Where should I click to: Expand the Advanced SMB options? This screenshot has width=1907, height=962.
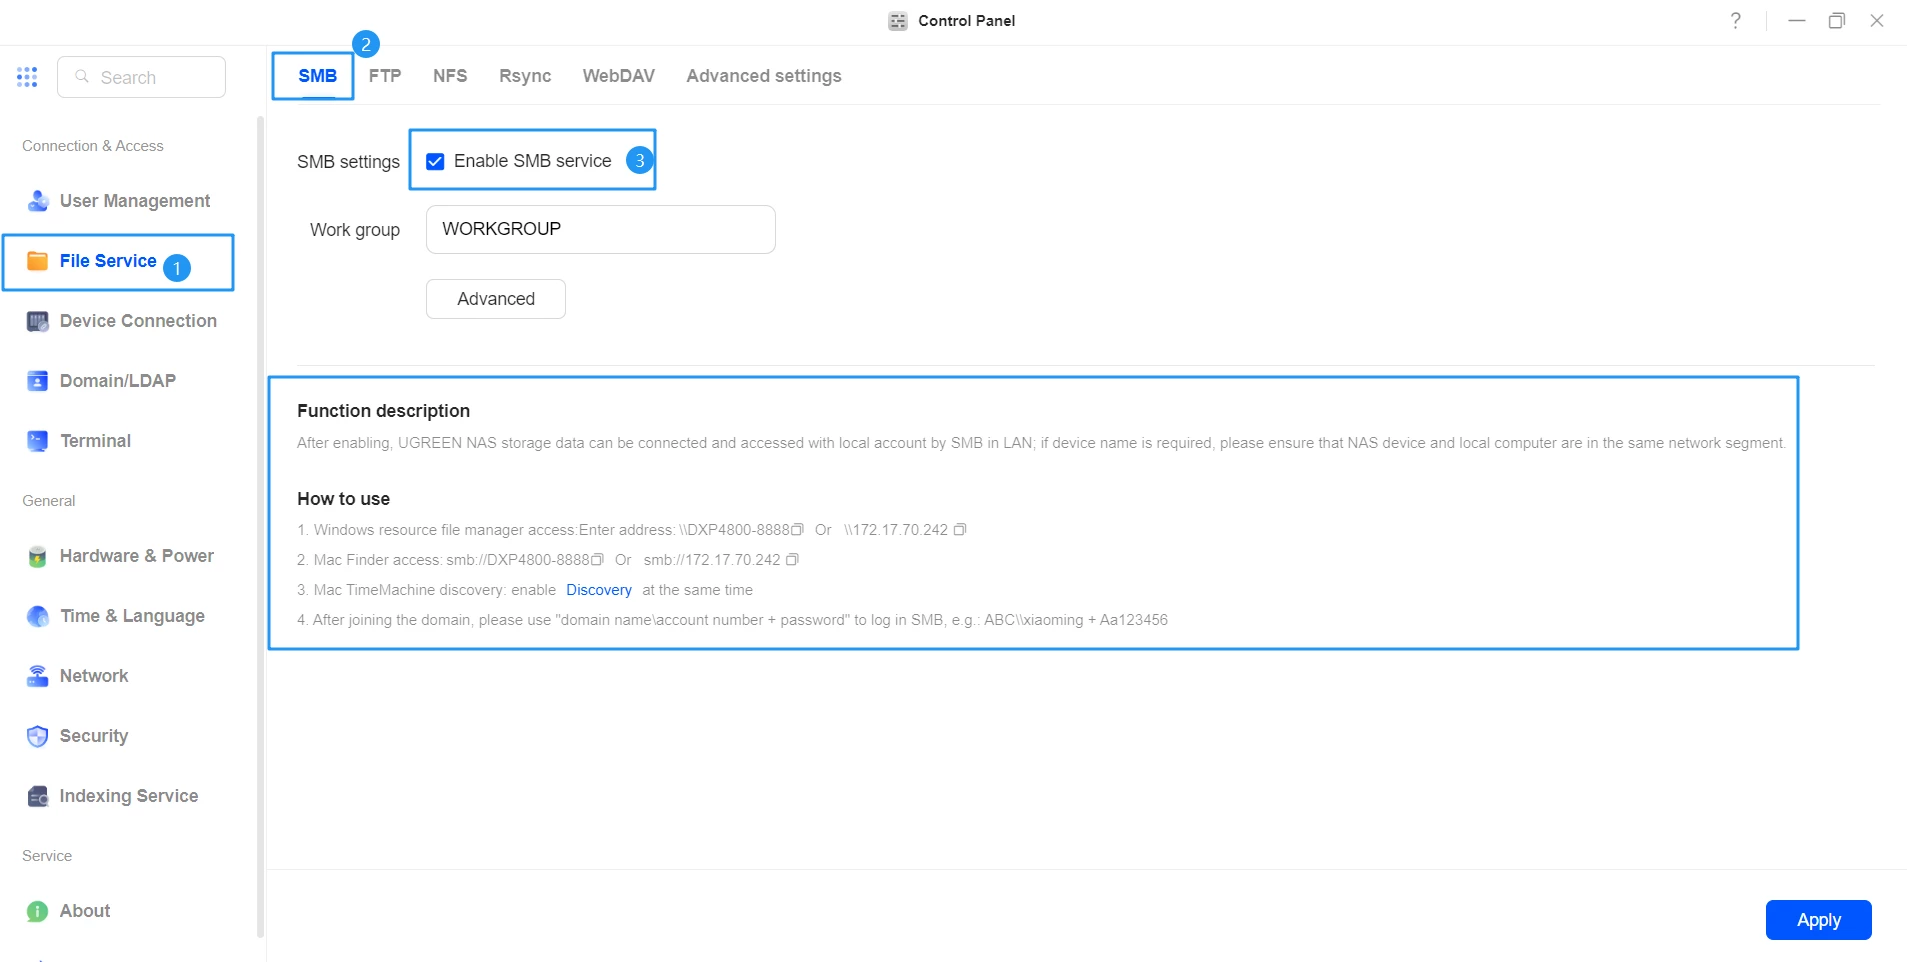(496, 299)
